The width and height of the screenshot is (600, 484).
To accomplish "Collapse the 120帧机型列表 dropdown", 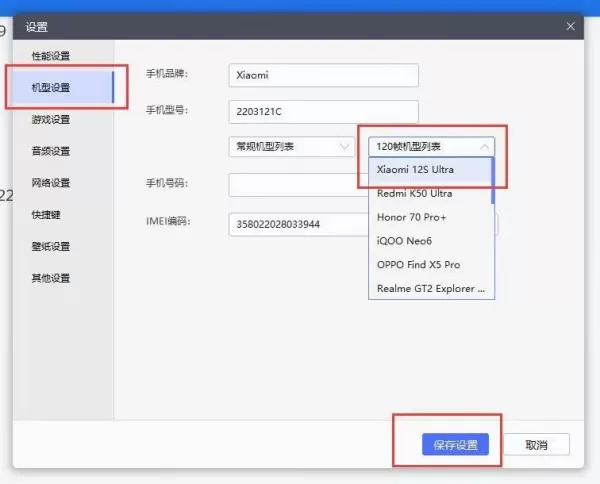I will (x=431, y=147).
